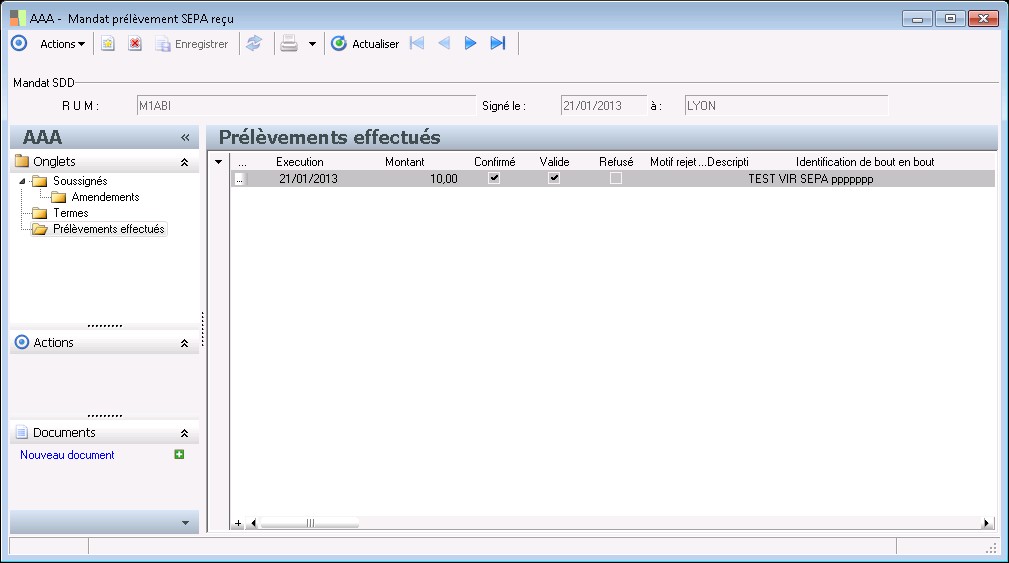Select Amendements in the tree

105,197
